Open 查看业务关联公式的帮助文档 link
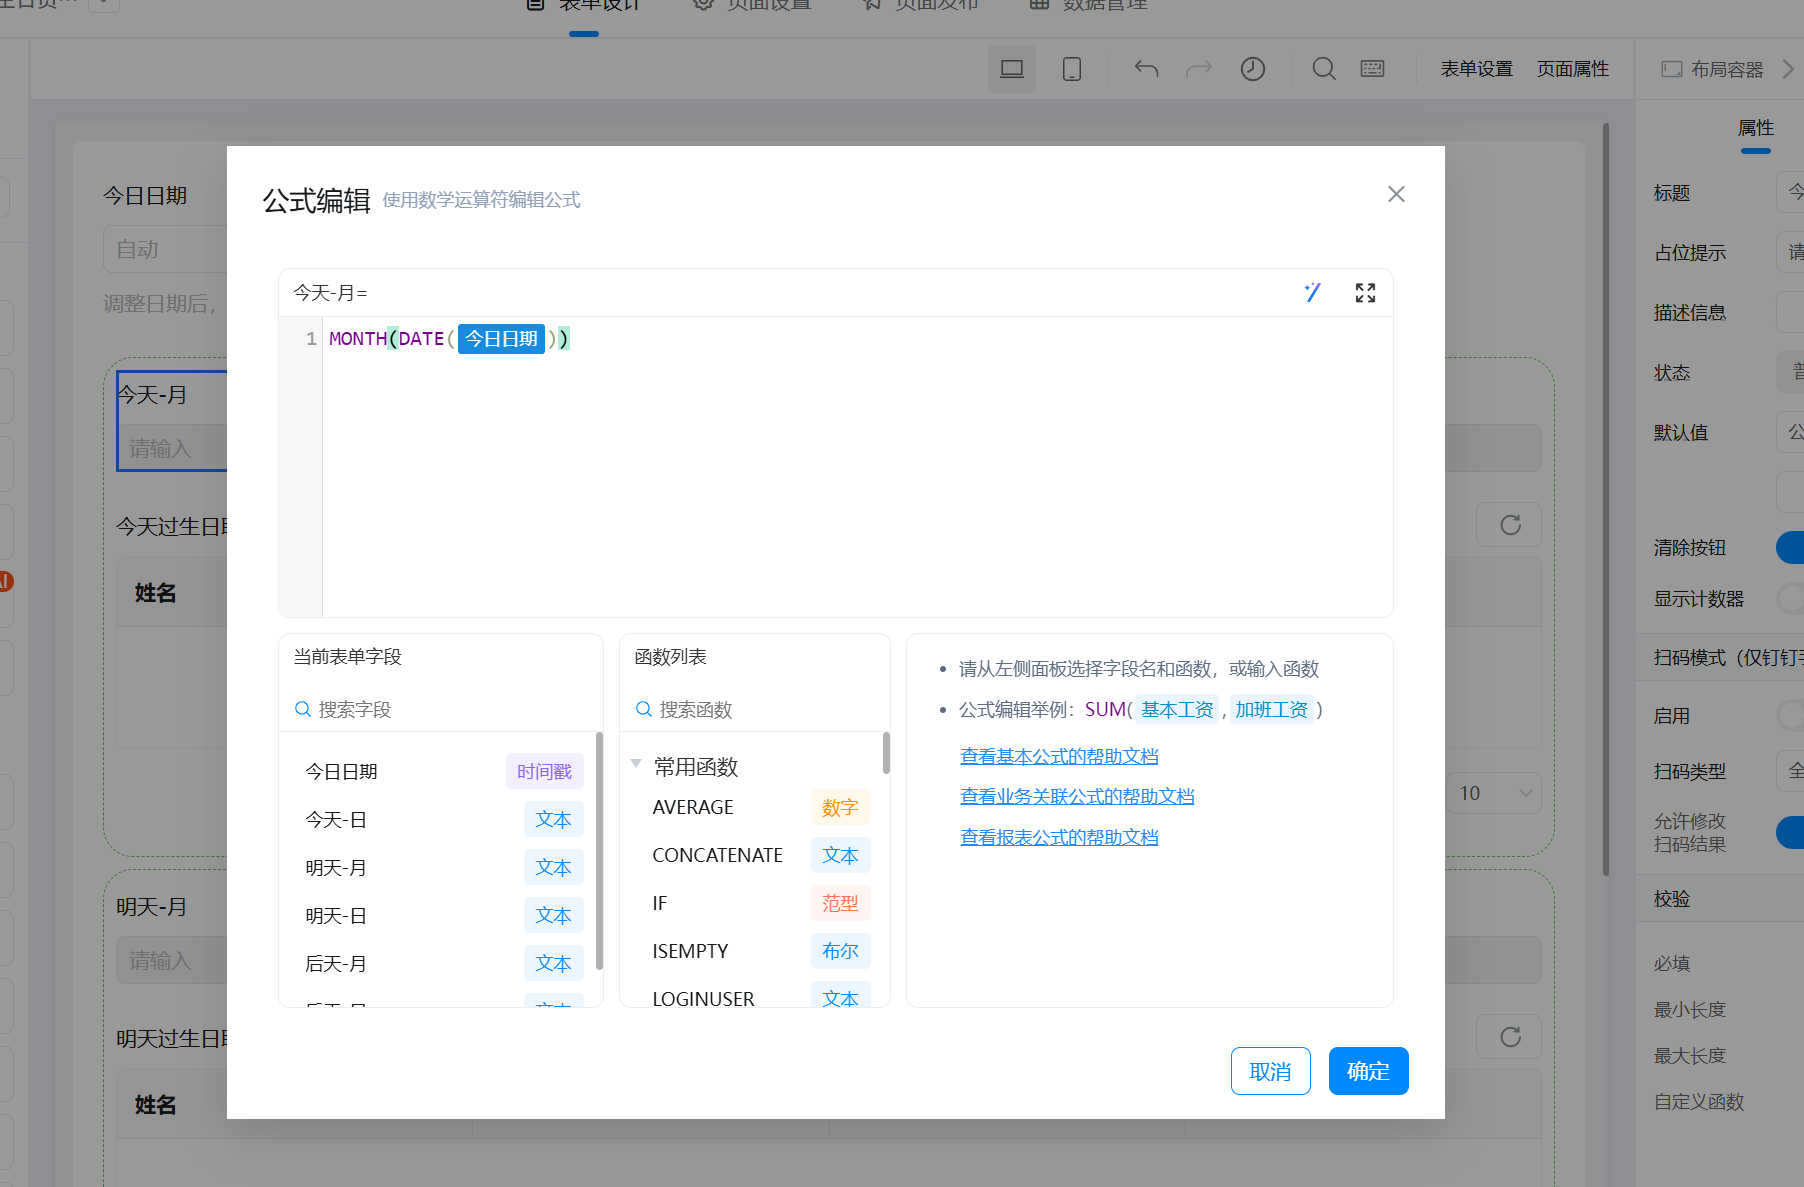Viewport: 1804px width, 1187px height. click(1077, 796)
